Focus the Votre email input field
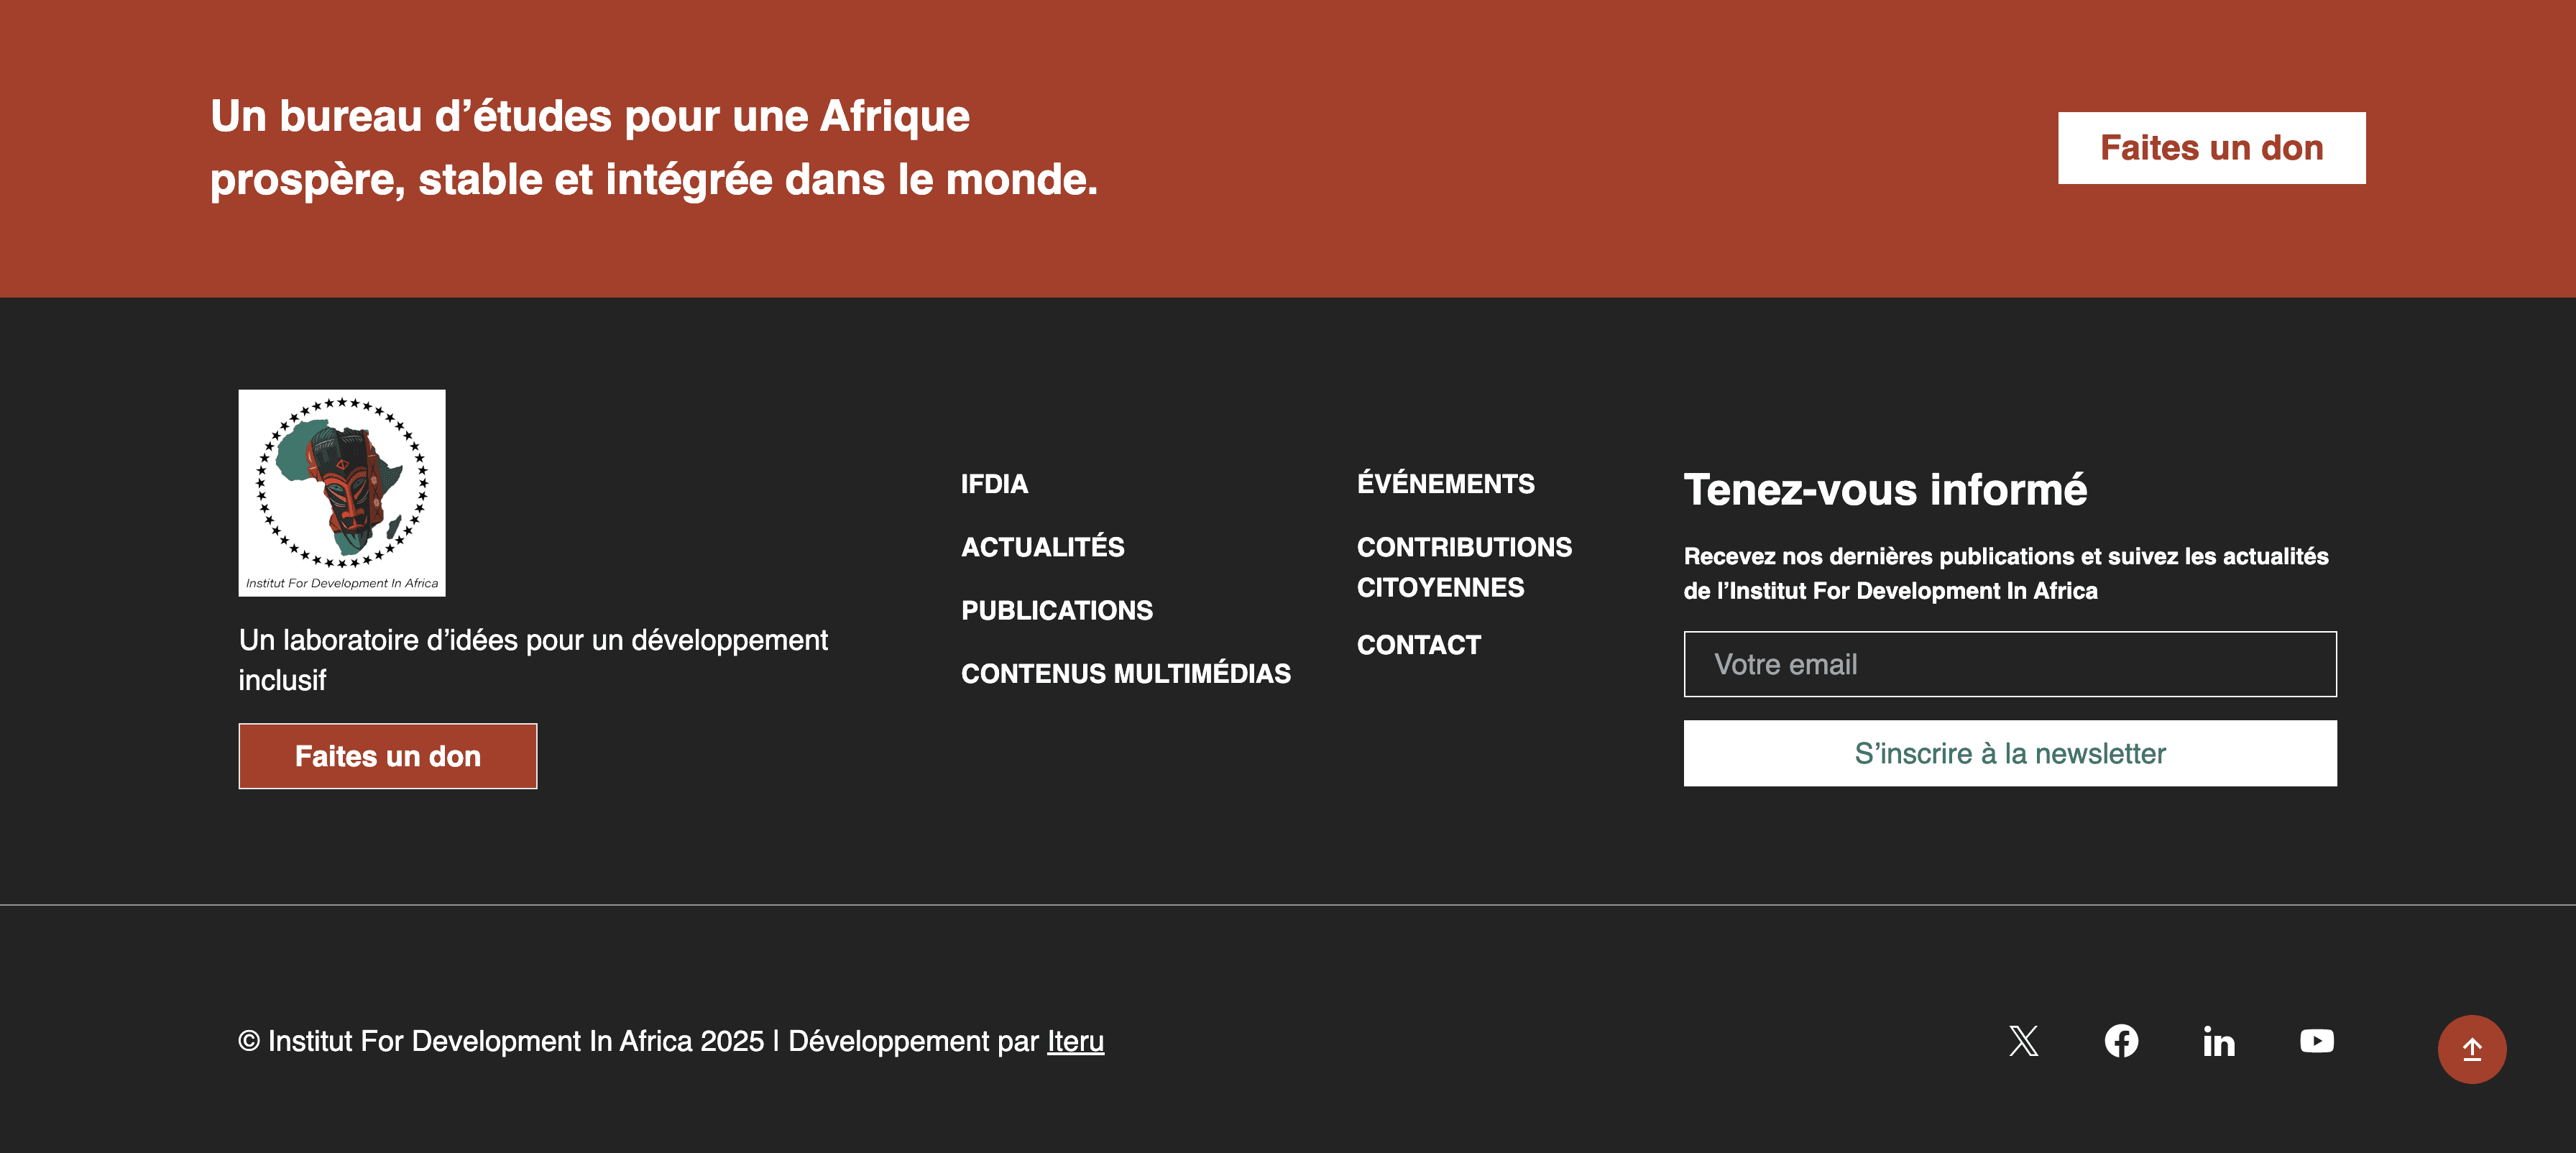The width and height of the screenshot is (2576, 1153). (2009, 664)
